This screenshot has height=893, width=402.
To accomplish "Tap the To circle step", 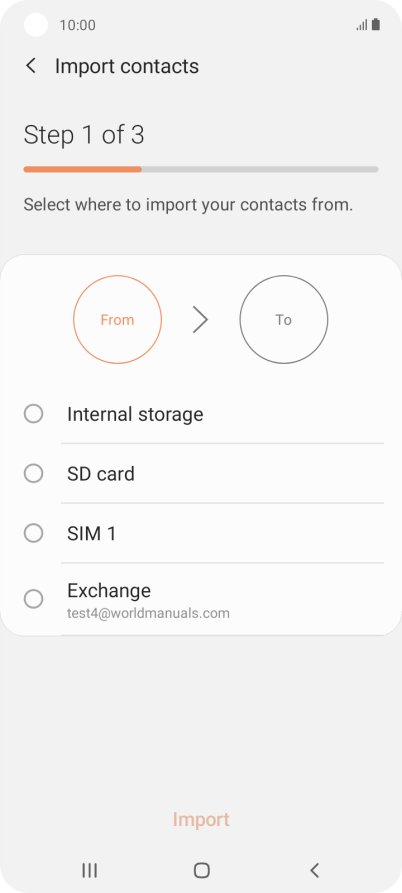I will coord(284,319).
